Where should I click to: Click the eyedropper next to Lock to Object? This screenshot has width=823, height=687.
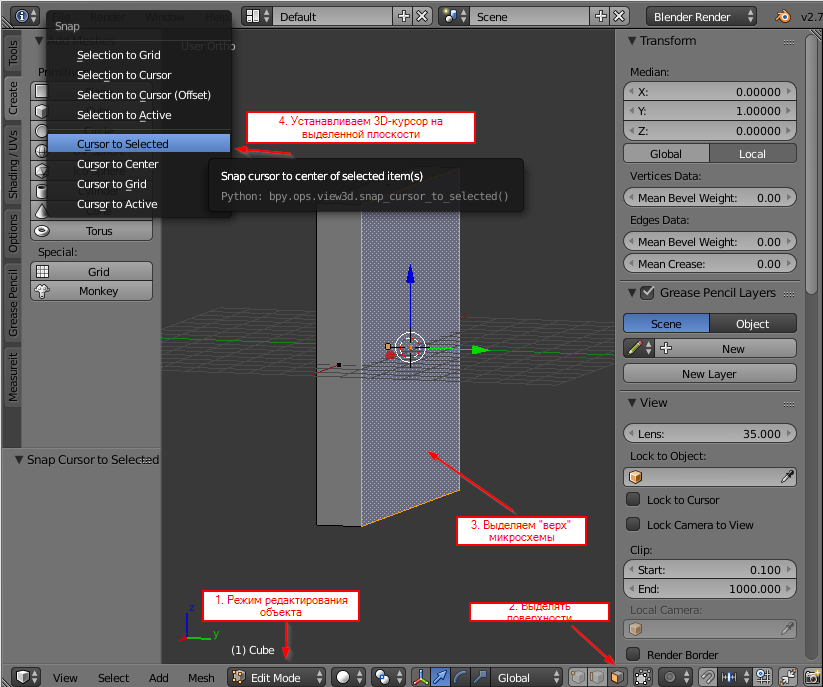(x=785, y=479)
